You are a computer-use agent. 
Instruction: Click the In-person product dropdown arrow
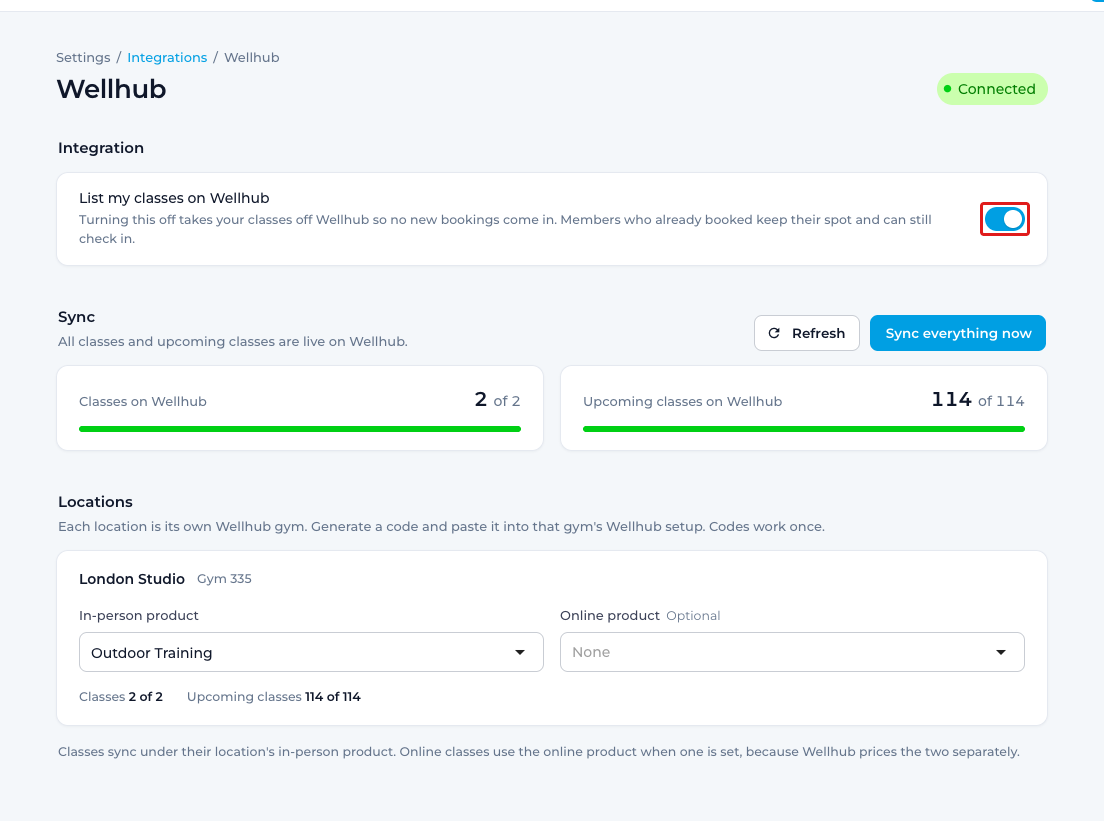point(520,652)
